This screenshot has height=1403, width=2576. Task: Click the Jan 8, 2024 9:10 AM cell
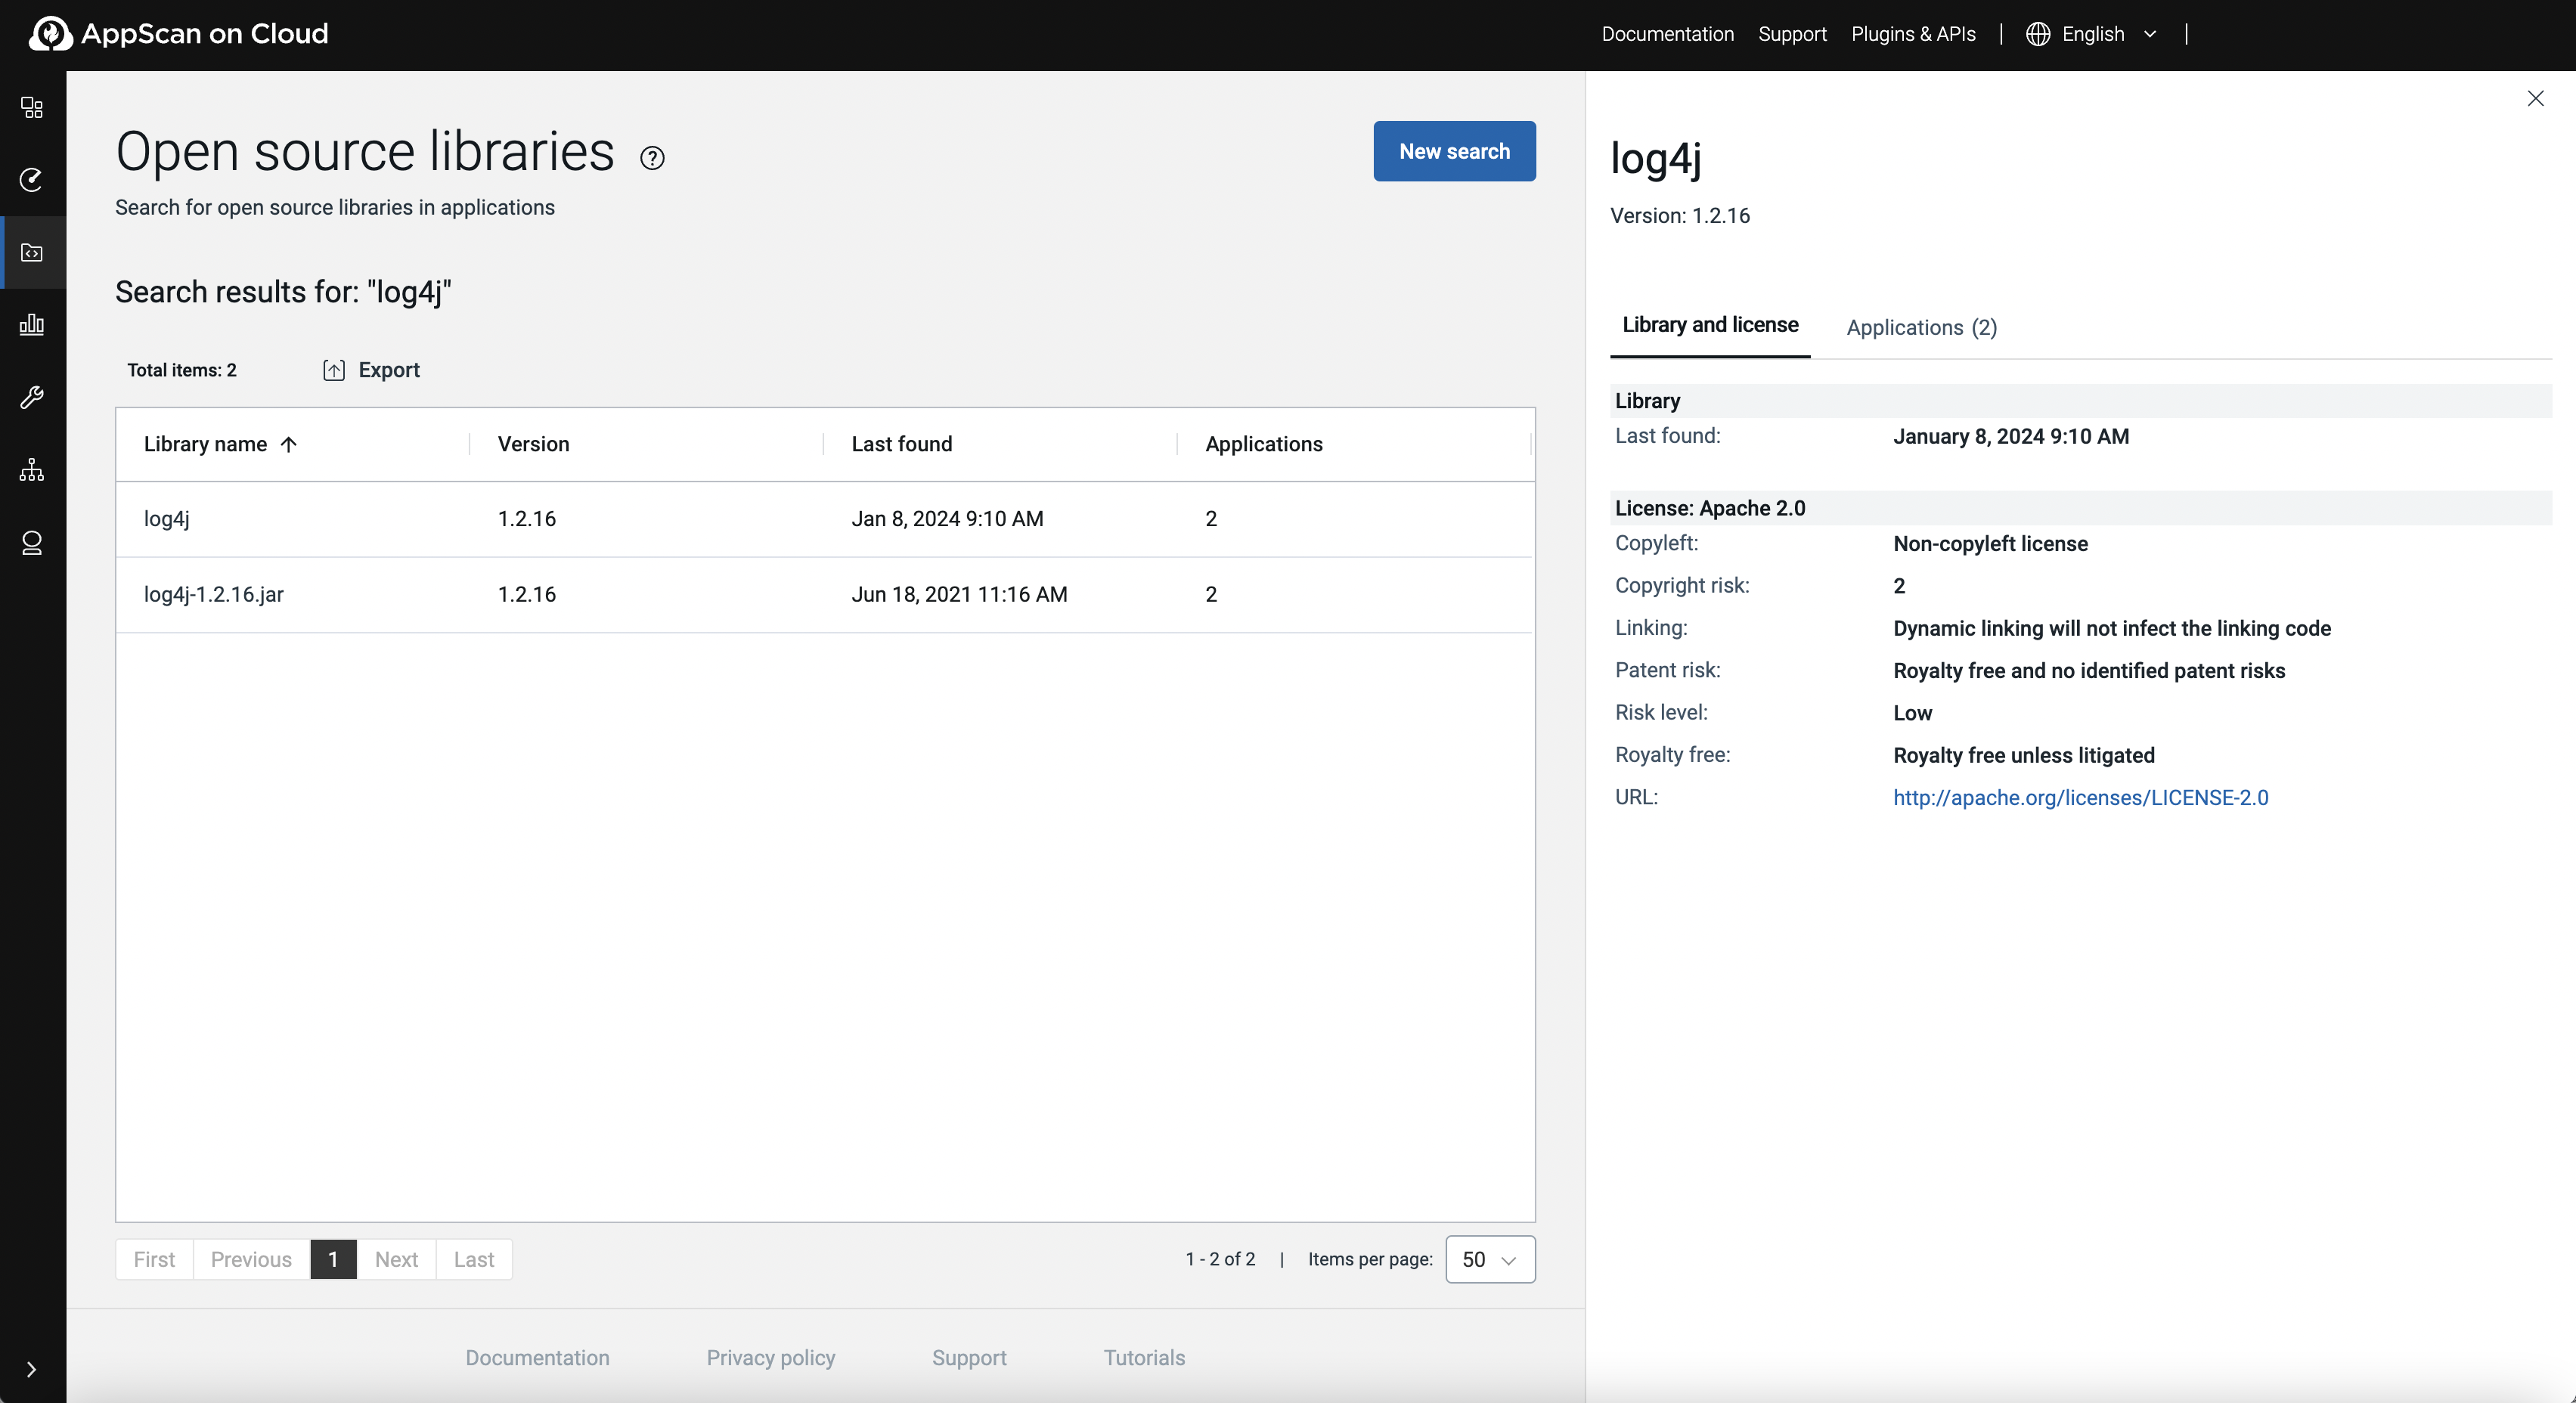[x=947, y=519]
